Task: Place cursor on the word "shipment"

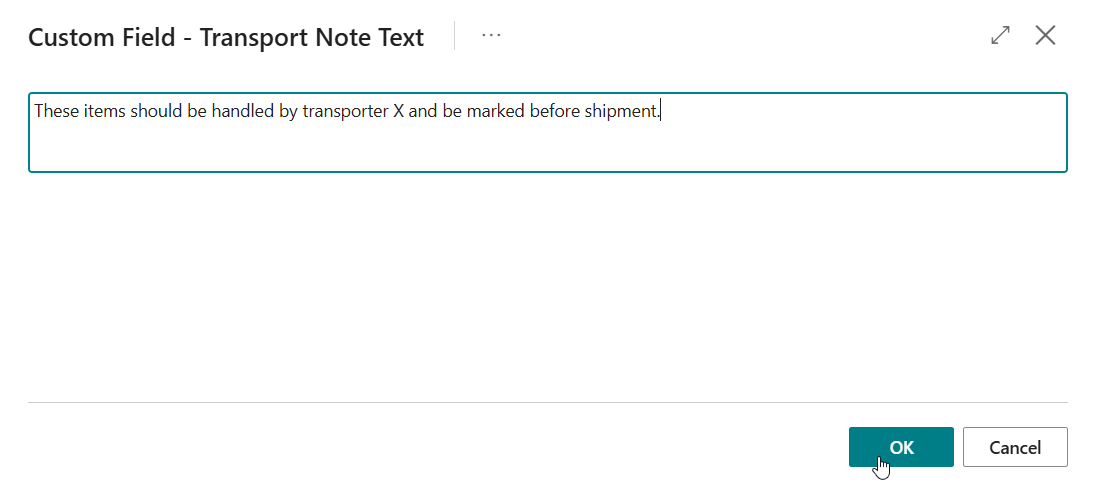Action: coord(623,111)
